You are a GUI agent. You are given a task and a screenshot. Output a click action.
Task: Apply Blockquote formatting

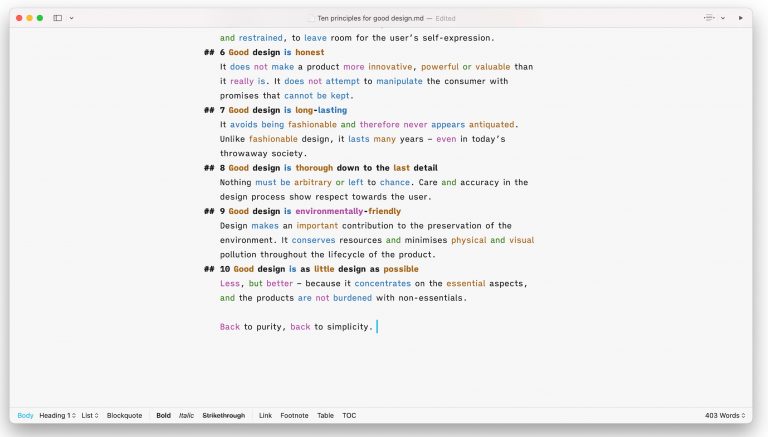[x=124, y=415]
